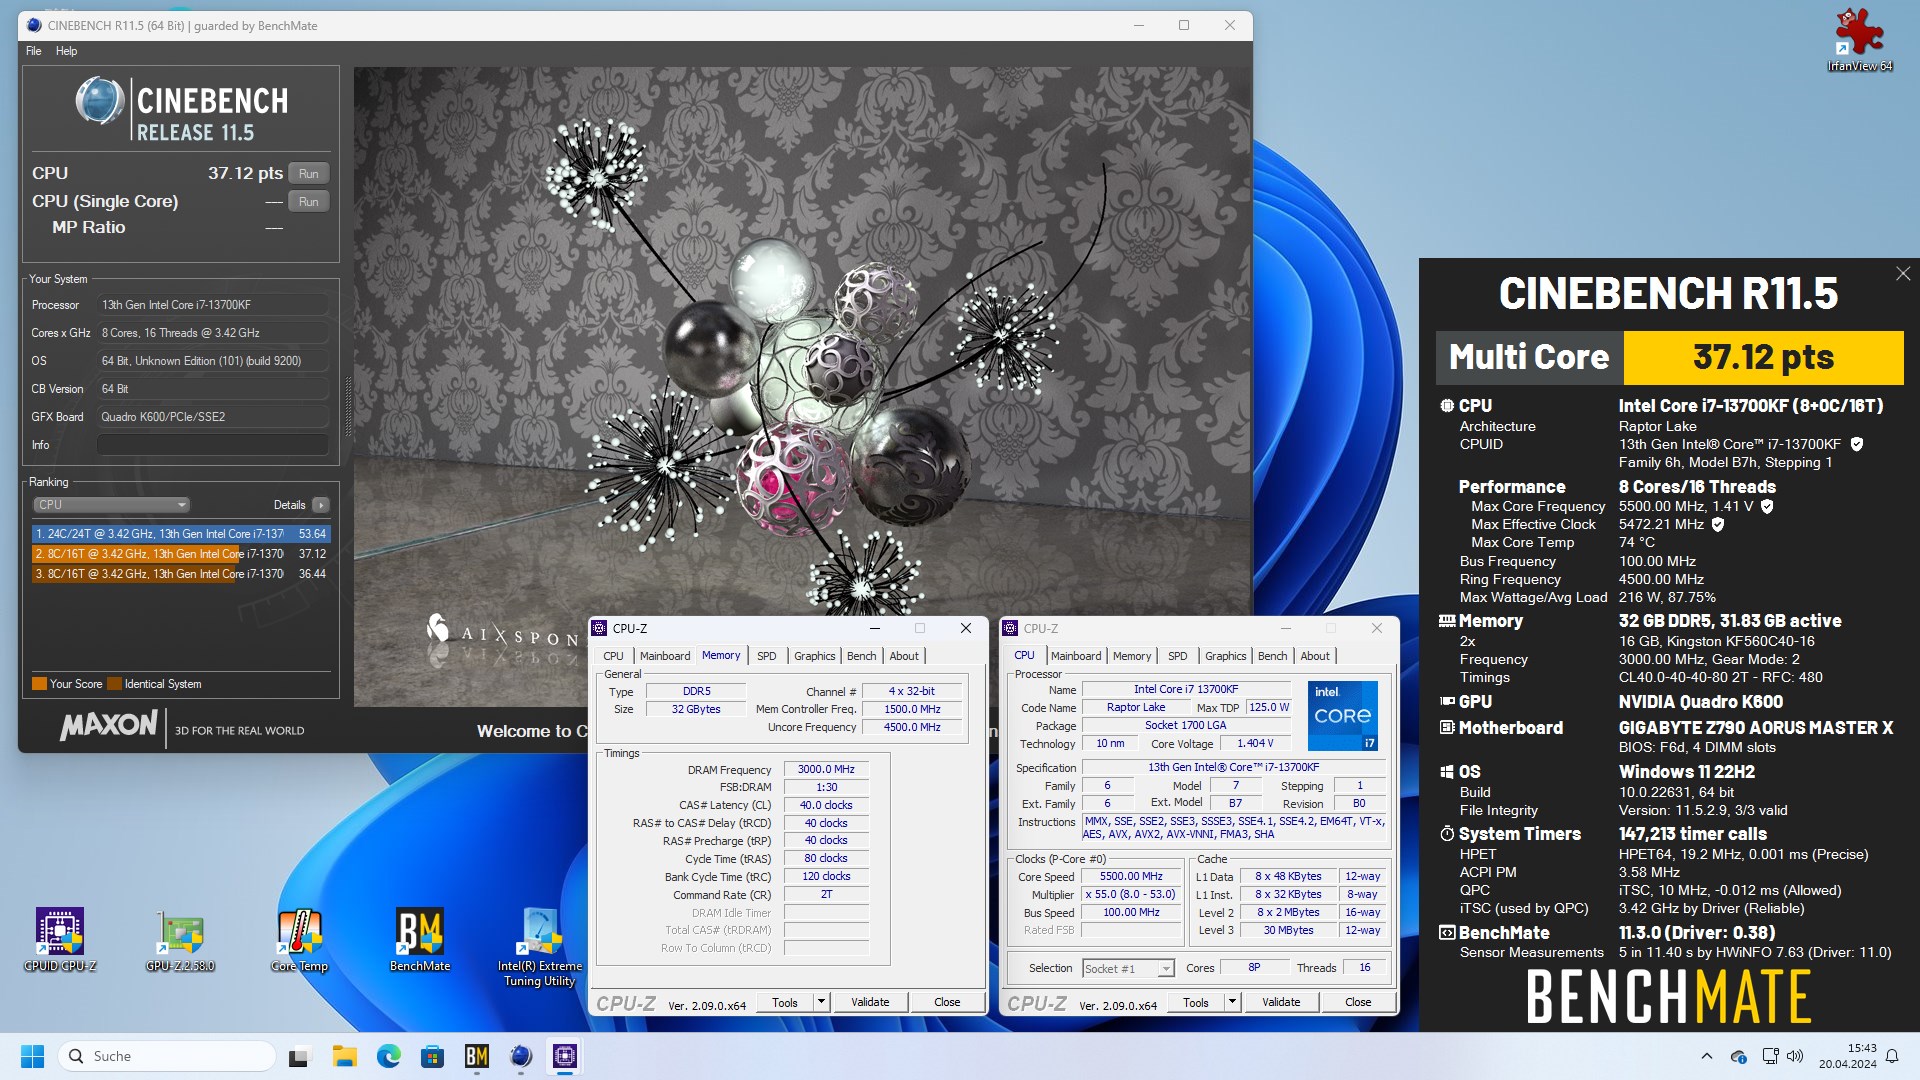The height and width of the screenshot is (1080, 1920).
Task: Switch to Mainboard tab in left CPU-Z window
Action: [665, 656]
